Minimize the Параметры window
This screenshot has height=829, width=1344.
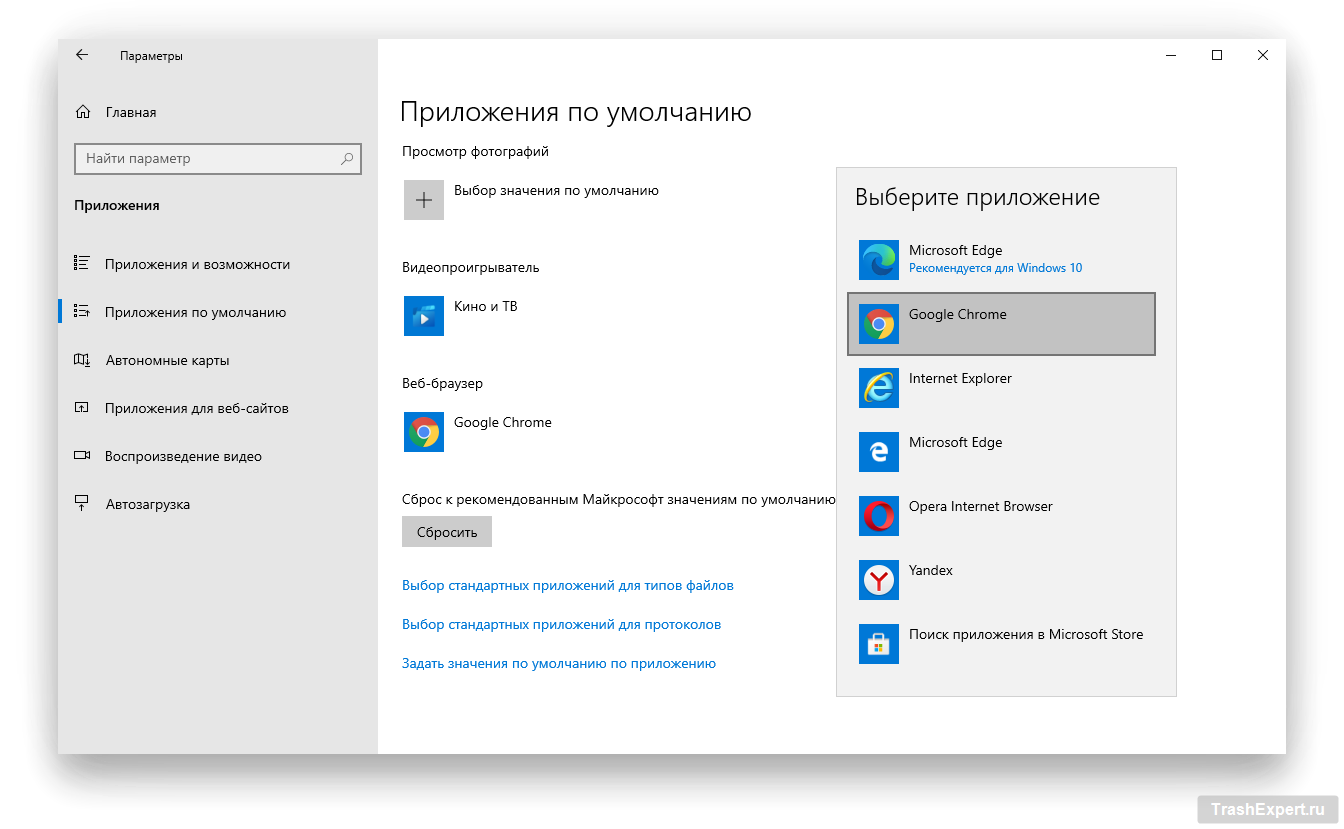click(x=1171, y=56)
